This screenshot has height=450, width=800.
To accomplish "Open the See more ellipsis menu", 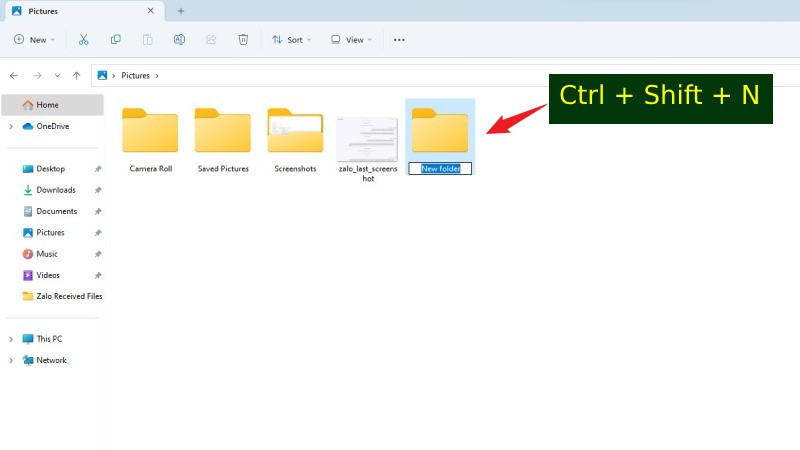I will click(399, 40).
